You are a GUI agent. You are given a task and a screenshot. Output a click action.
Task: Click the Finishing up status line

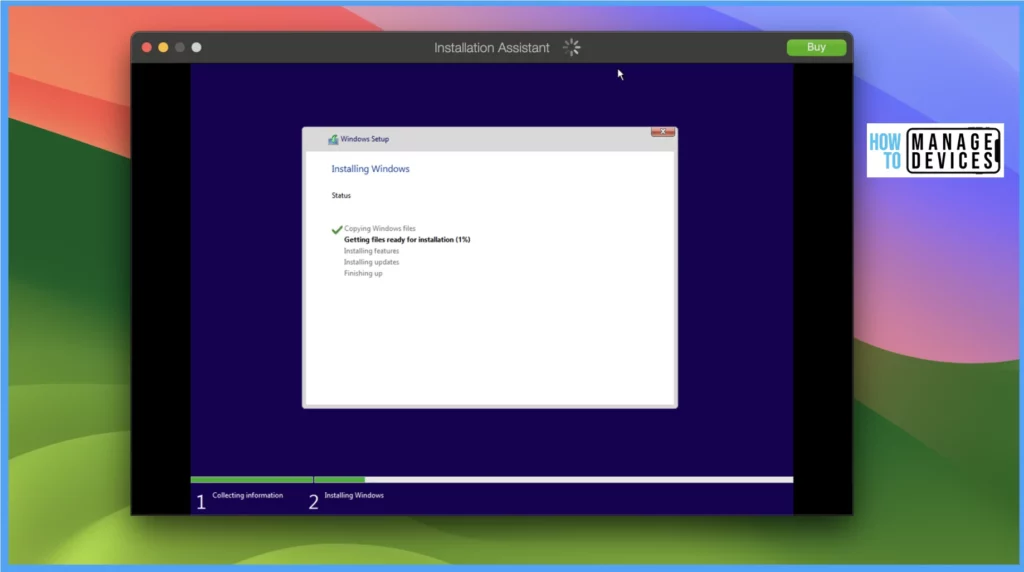(x=363, y=273)
